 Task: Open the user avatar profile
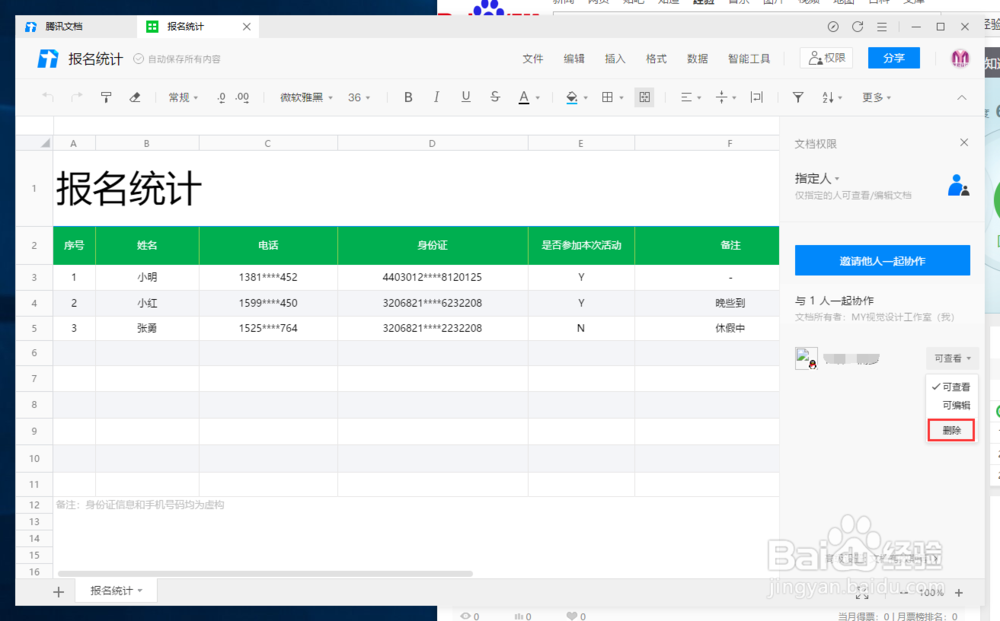(960, 59)
